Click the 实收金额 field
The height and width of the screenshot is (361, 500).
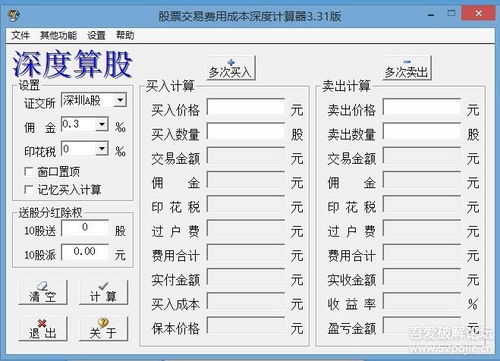[422, 277]
